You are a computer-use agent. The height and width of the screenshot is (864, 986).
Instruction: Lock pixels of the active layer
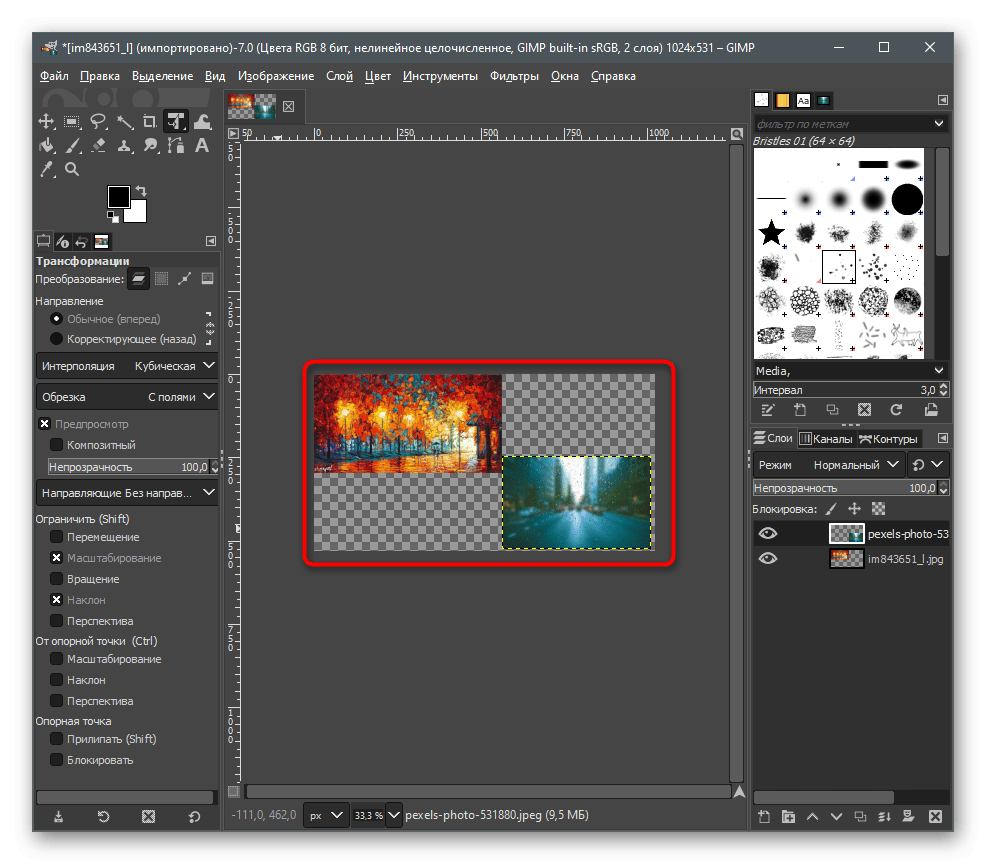pos(831,509)
